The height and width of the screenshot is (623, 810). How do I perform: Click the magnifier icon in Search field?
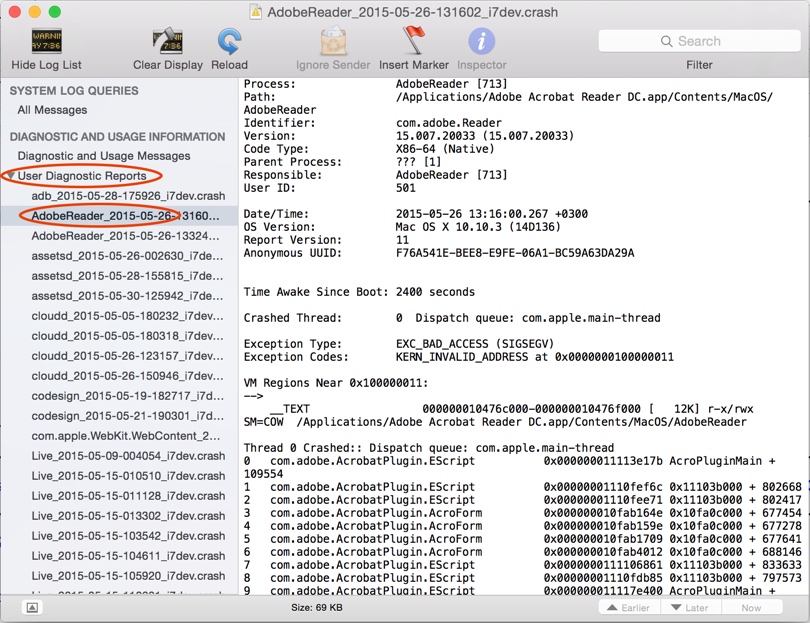(666, 41)
